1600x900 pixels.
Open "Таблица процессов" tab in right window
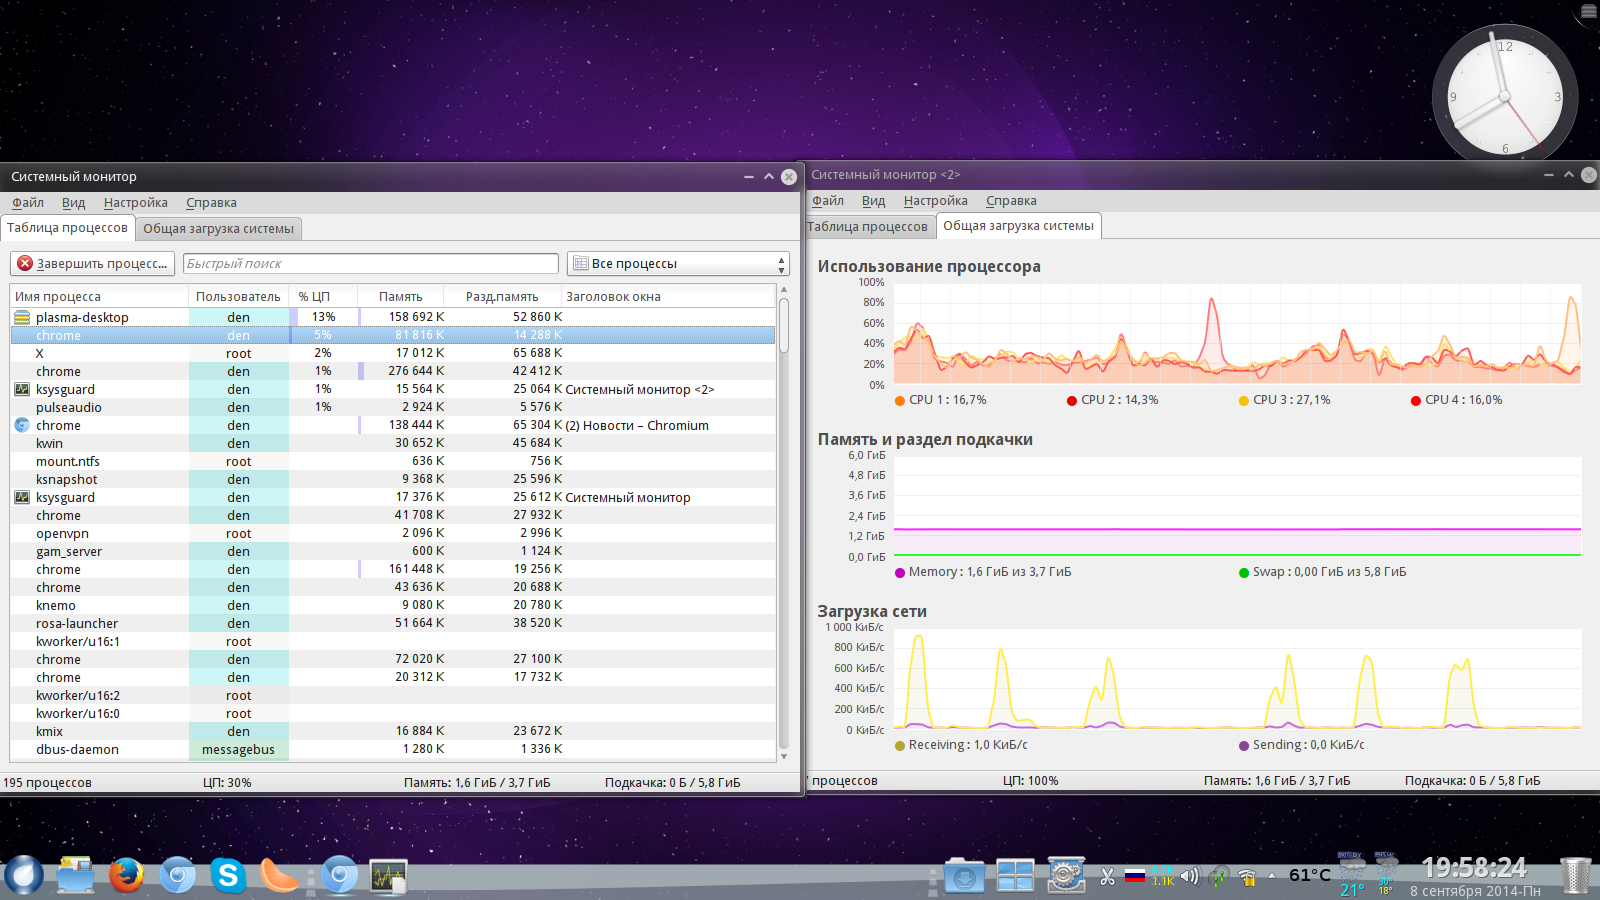tap(868, 227)
